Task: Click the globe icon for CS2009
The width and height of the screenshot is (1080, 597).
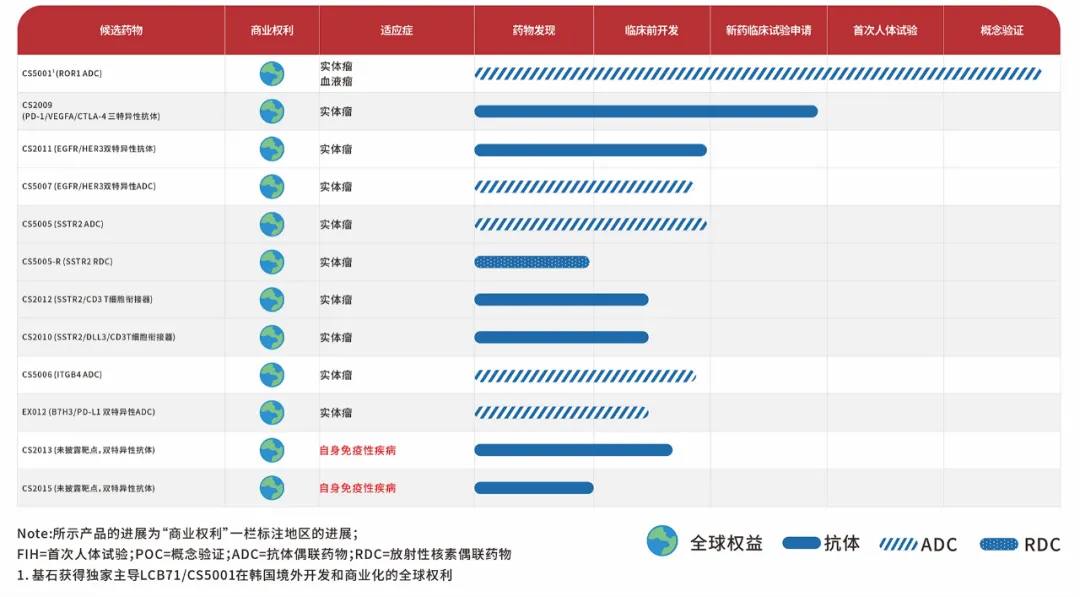Action: [272, 111]
